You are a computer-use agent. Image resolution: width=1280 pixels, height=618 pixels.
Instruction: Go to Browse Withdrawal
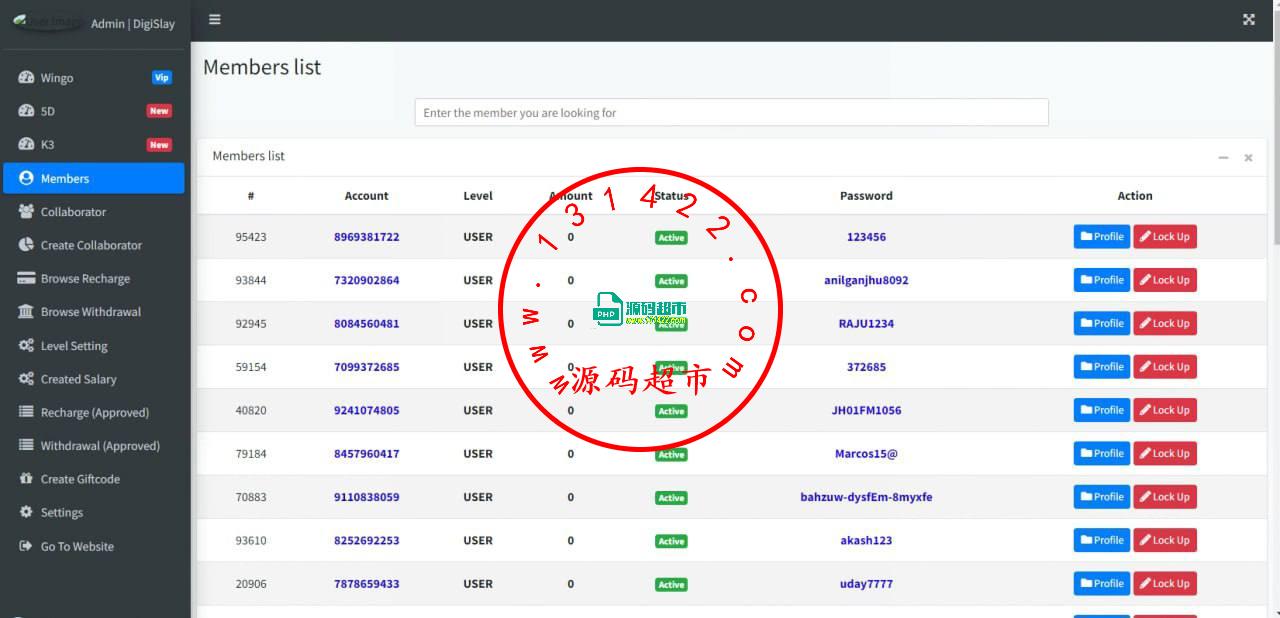click(95, 312)
